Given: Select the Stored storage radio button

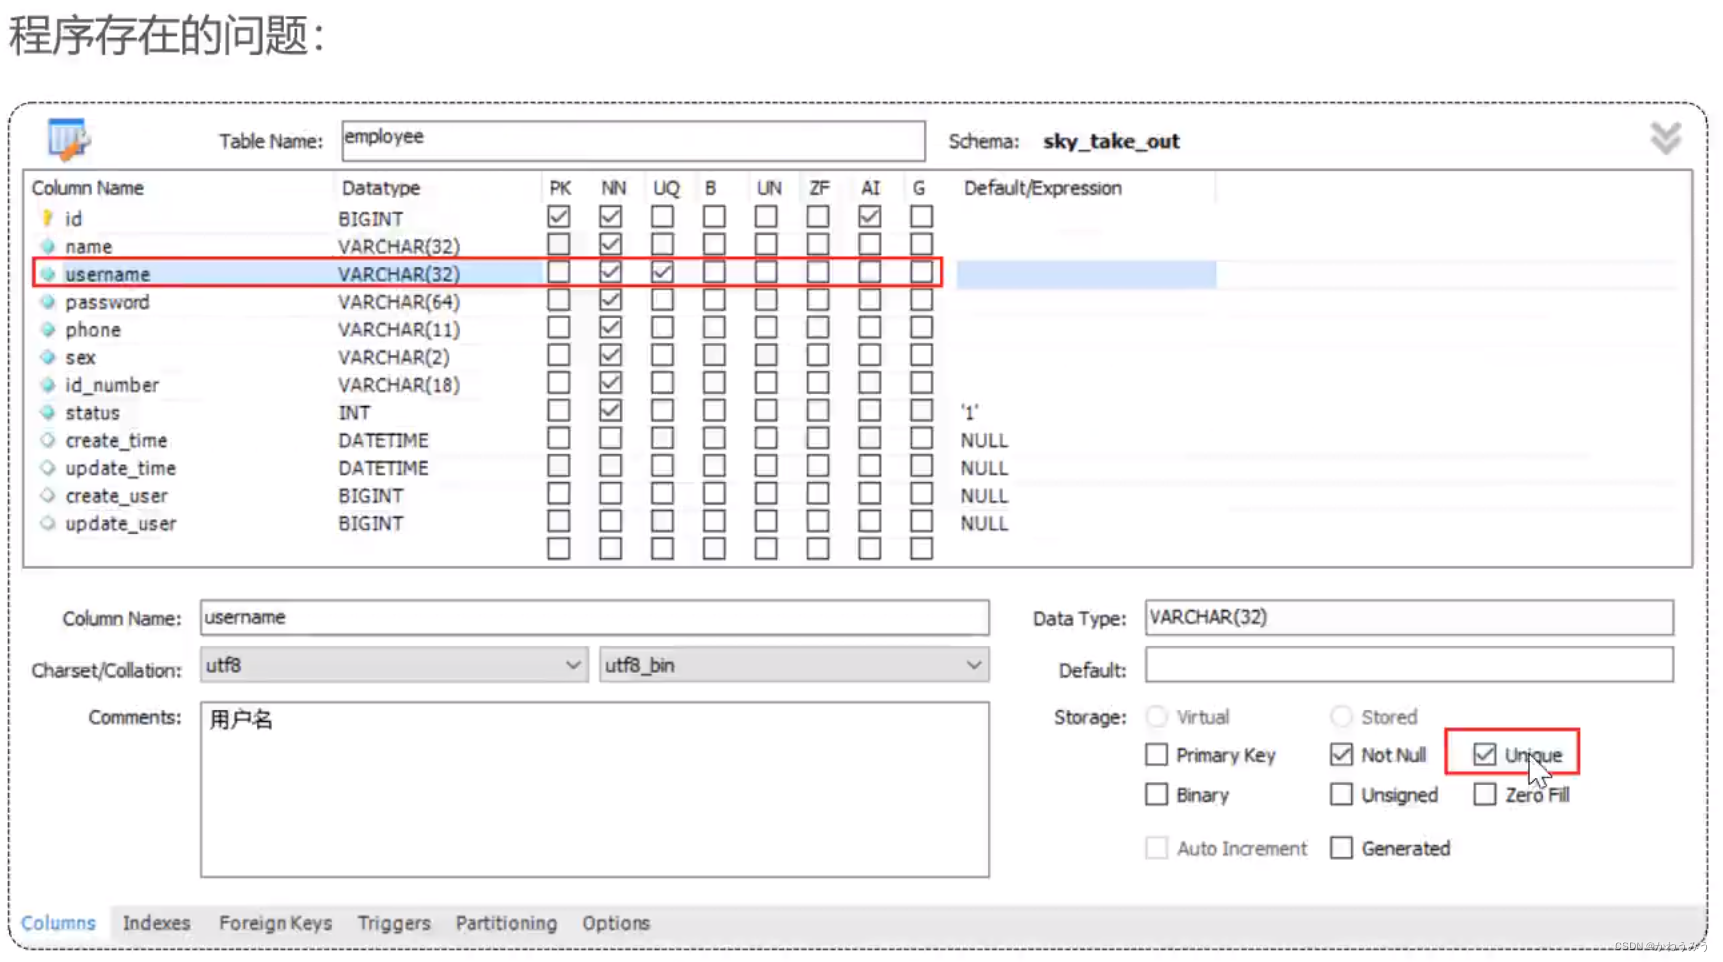Looking at the screenshot, I should pos(1340,716).
